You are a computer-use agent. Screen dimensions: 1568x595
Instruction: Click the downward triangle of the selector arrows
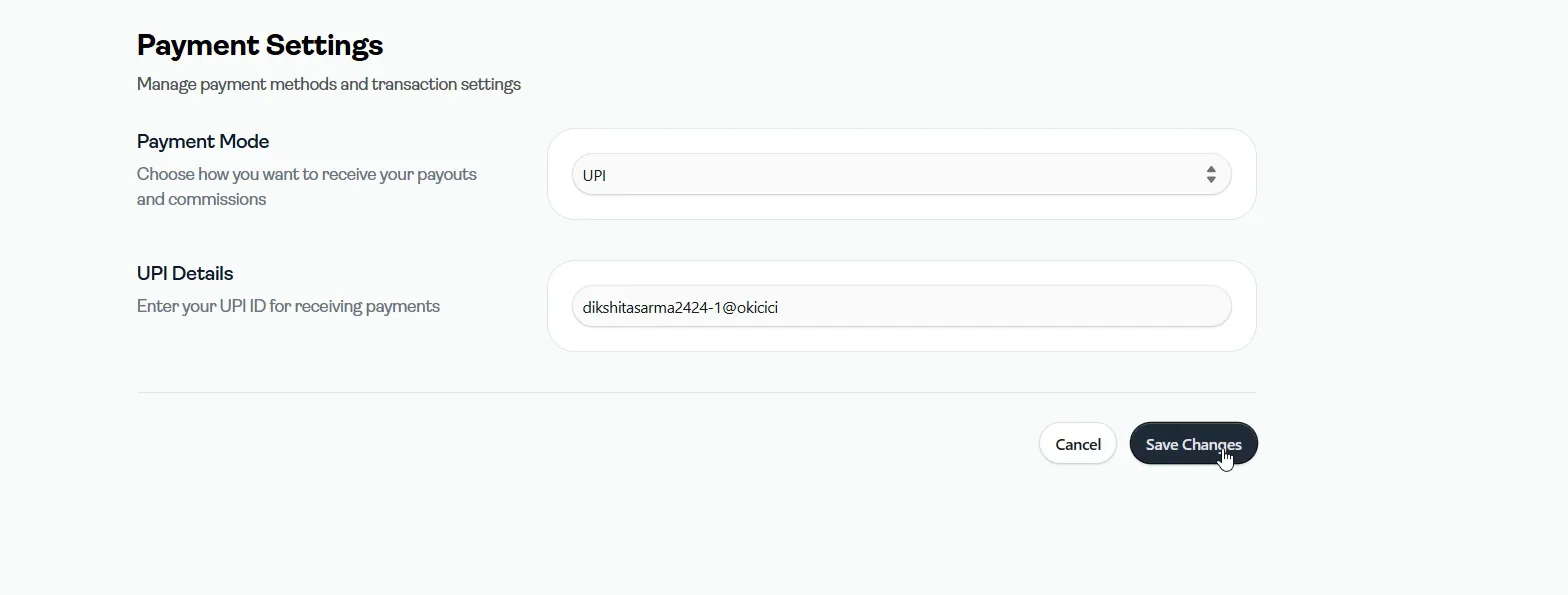click(1211, 180)
